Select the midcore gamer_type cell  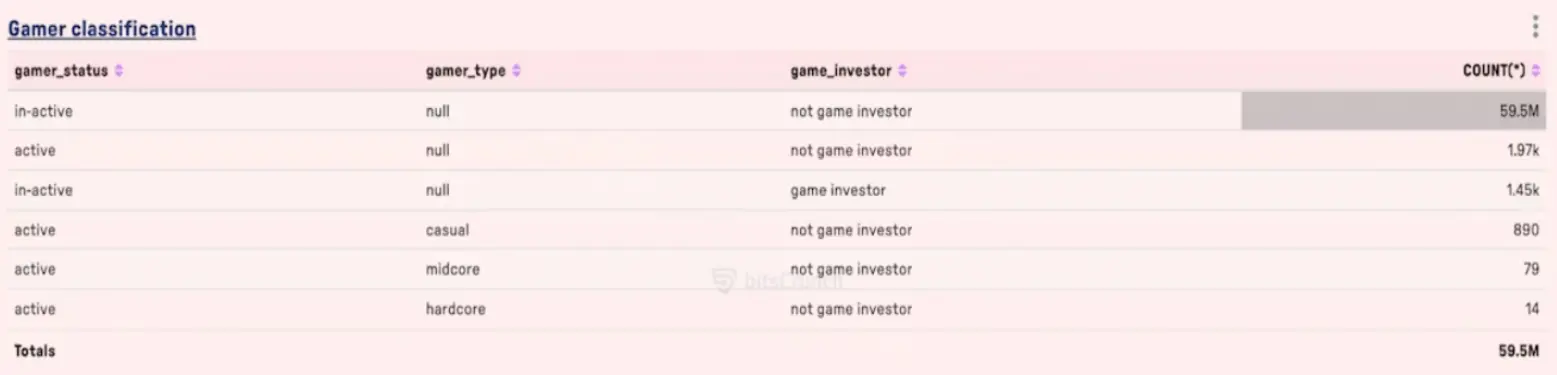(453, 270)
